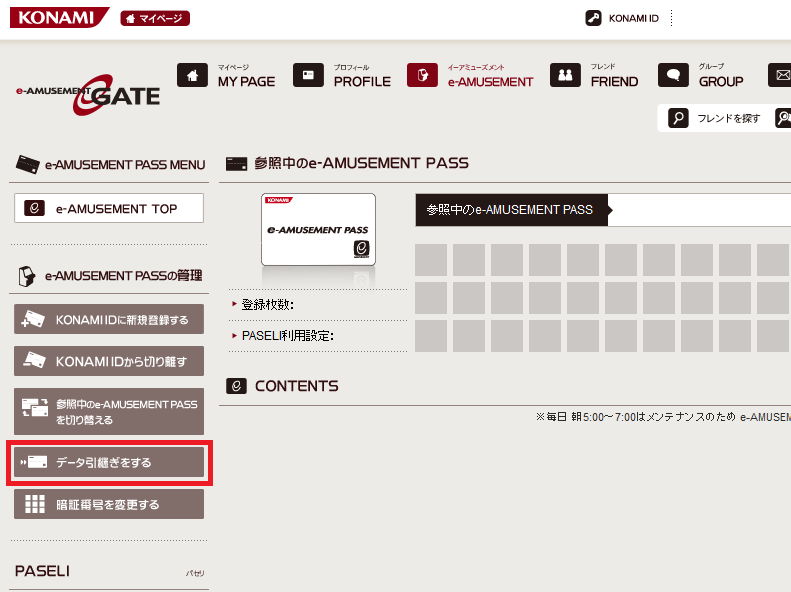Click the KONAMI ID key icon
791x592 pixels.
(593, 18)
